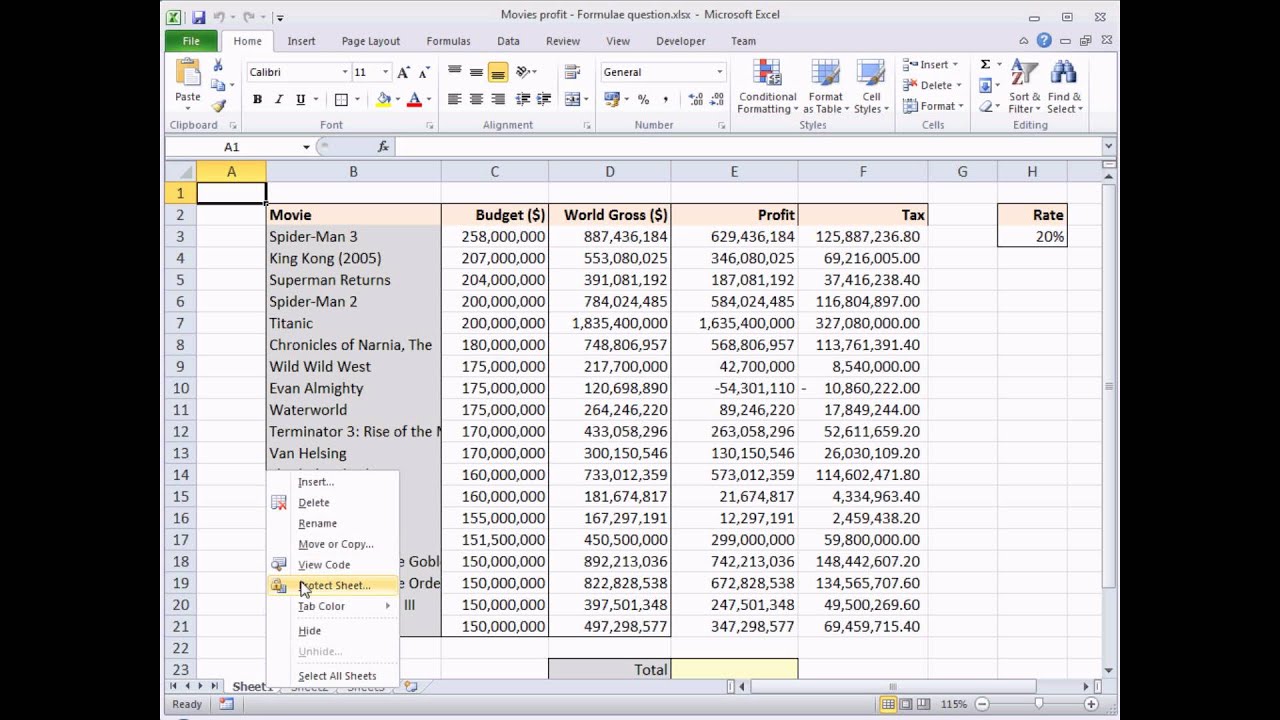The image size is (1280, 720).
Task: Open Cell Styles gallery
Action: [871, 87]
